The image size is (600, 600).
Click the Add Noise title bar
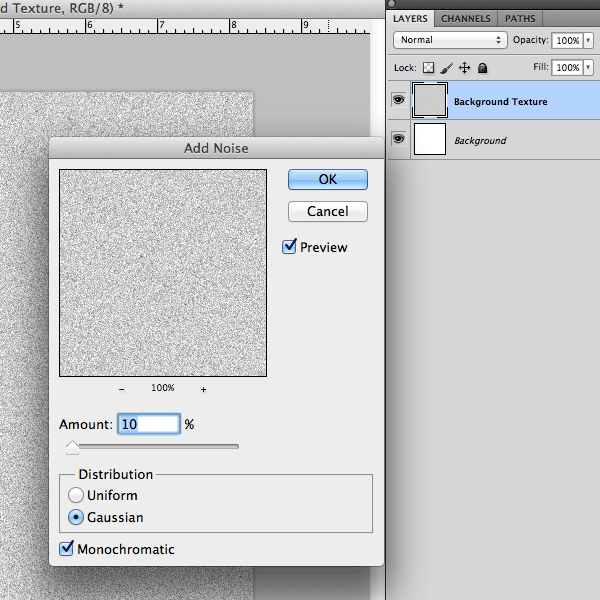[x=216, y=148]
